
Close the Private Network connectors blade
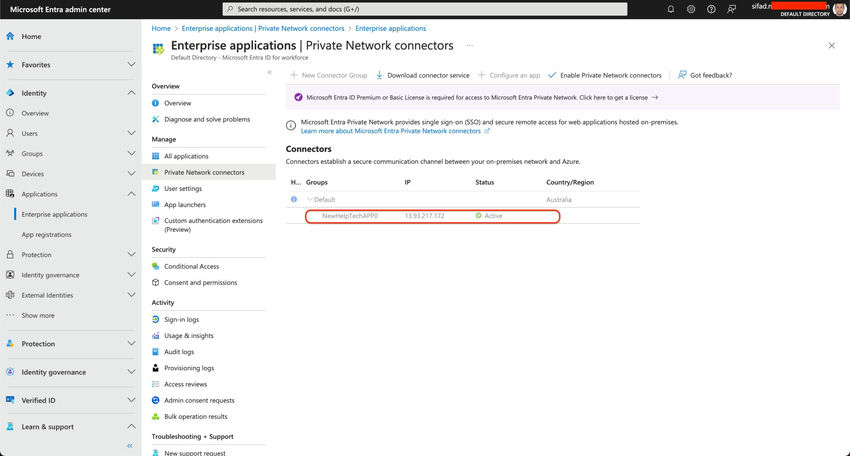tap(832, 46)
